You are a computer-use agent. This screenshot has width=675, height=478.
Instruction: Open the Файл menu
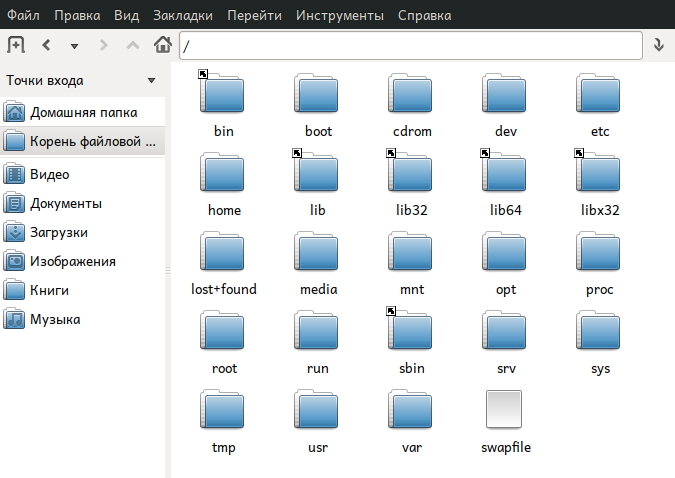[x=23, y=15]
